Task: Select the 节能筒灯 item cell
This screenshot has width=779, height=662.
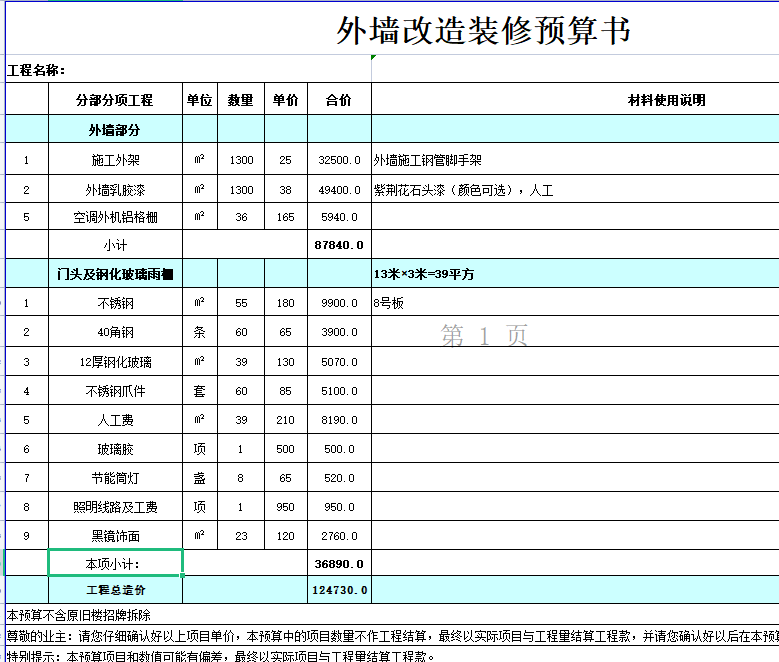Action: click(x=115, y=478)
